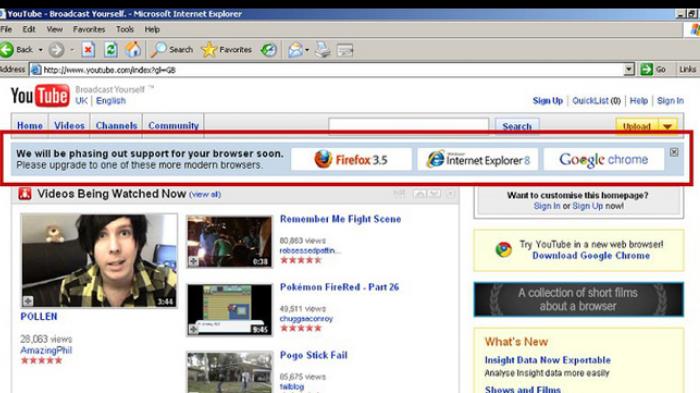Open Remember Me Fight Scene title
Image resolution: width=700 pixels, height=393 pixels.
[x=340, y=219]
